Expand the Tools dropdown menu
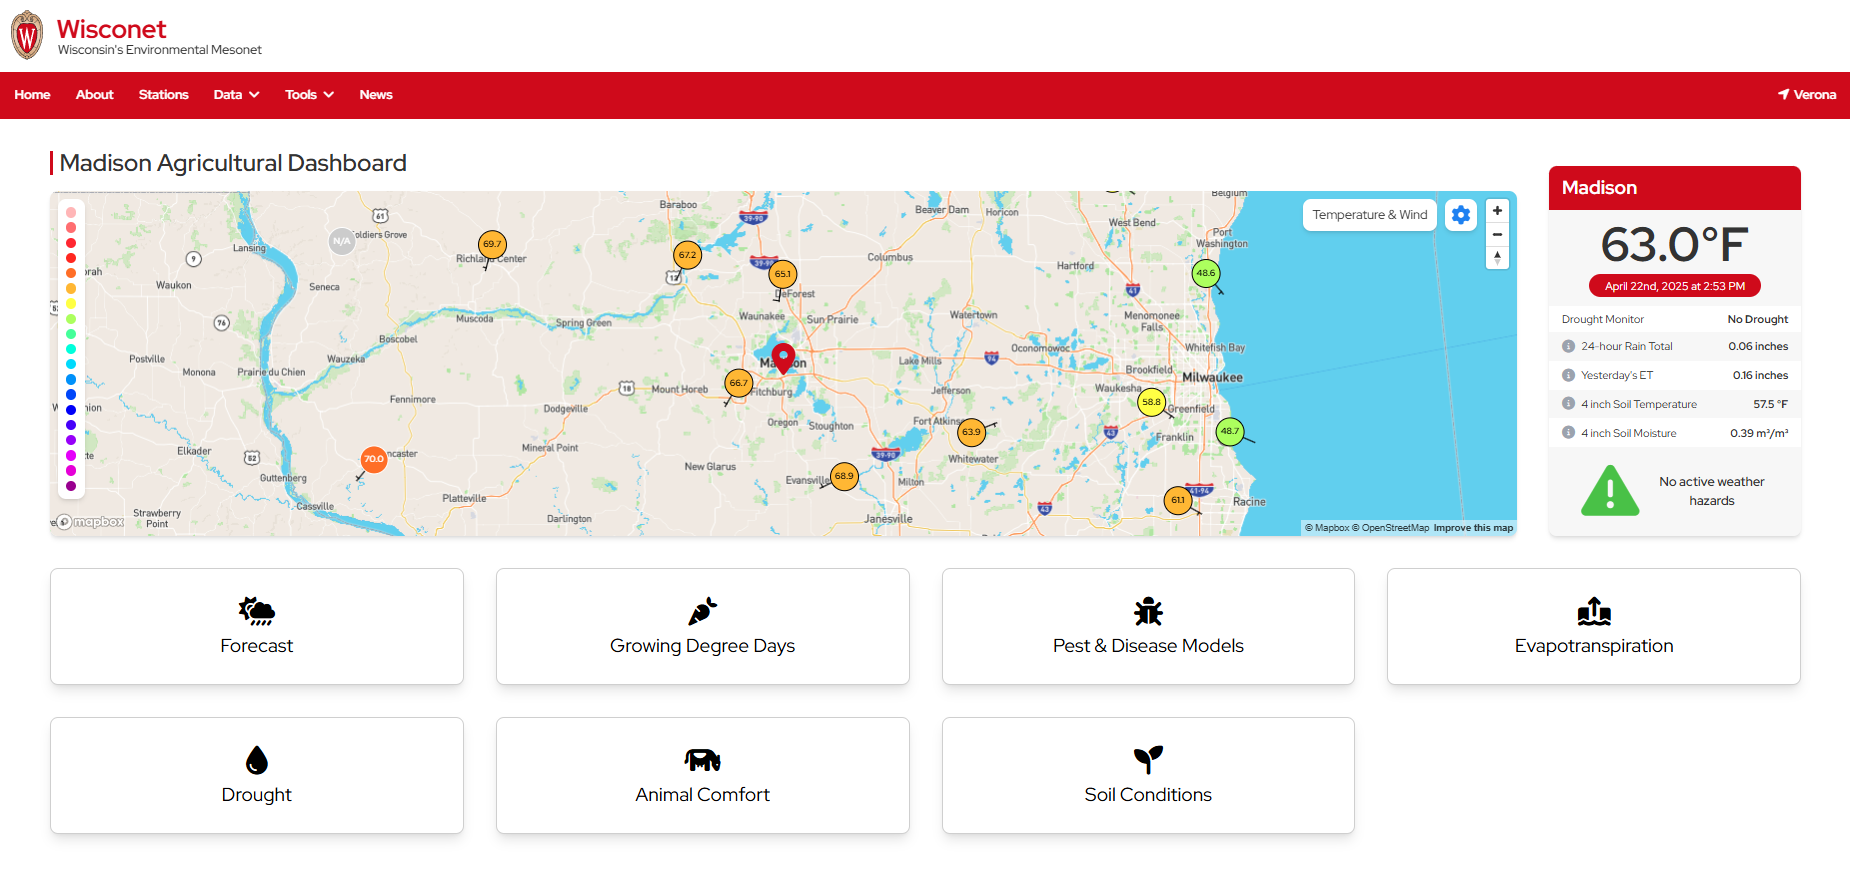The height and width of the screenshot is (872, 1850). (x=309, y=95)
